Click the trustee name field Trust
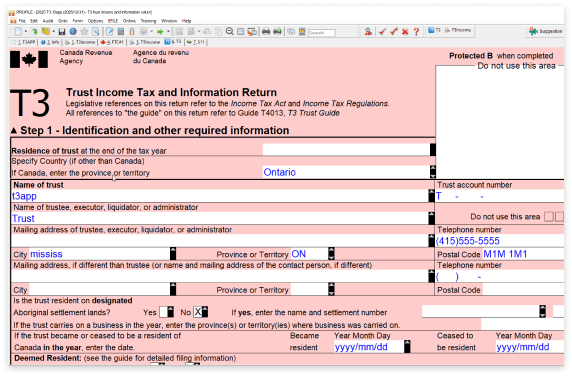The height and width of the screenshot is (376, 572). pos(219,218)
